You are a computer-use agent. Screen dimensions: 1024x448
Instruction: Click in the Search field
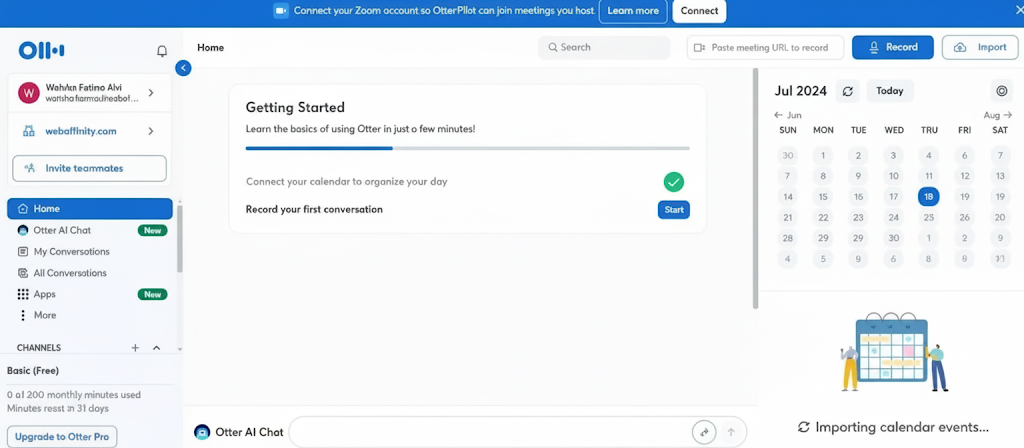604,48
